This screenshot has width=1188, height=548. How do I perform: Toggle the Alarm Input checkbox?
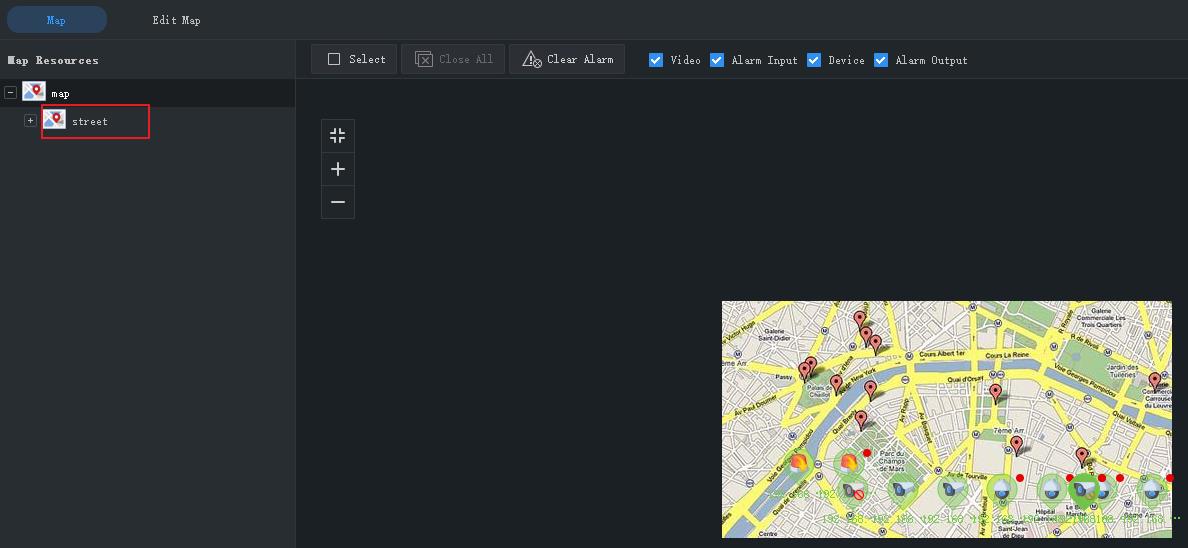coord(717,60)
